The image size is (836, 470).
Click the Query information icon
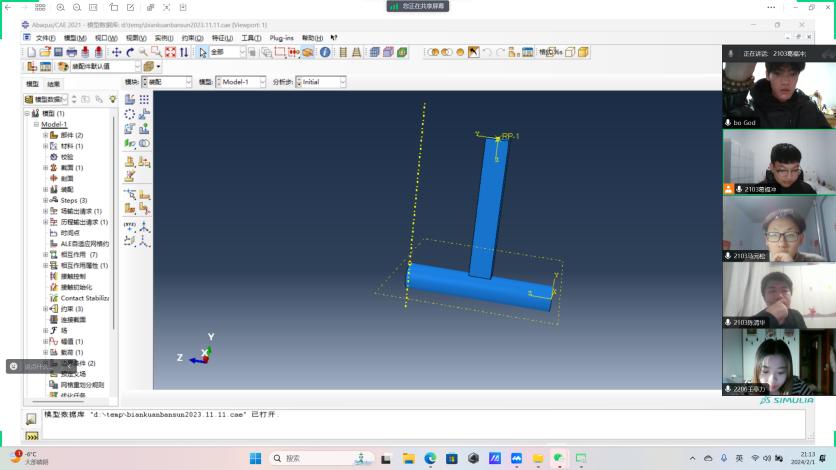click(324, 52)
